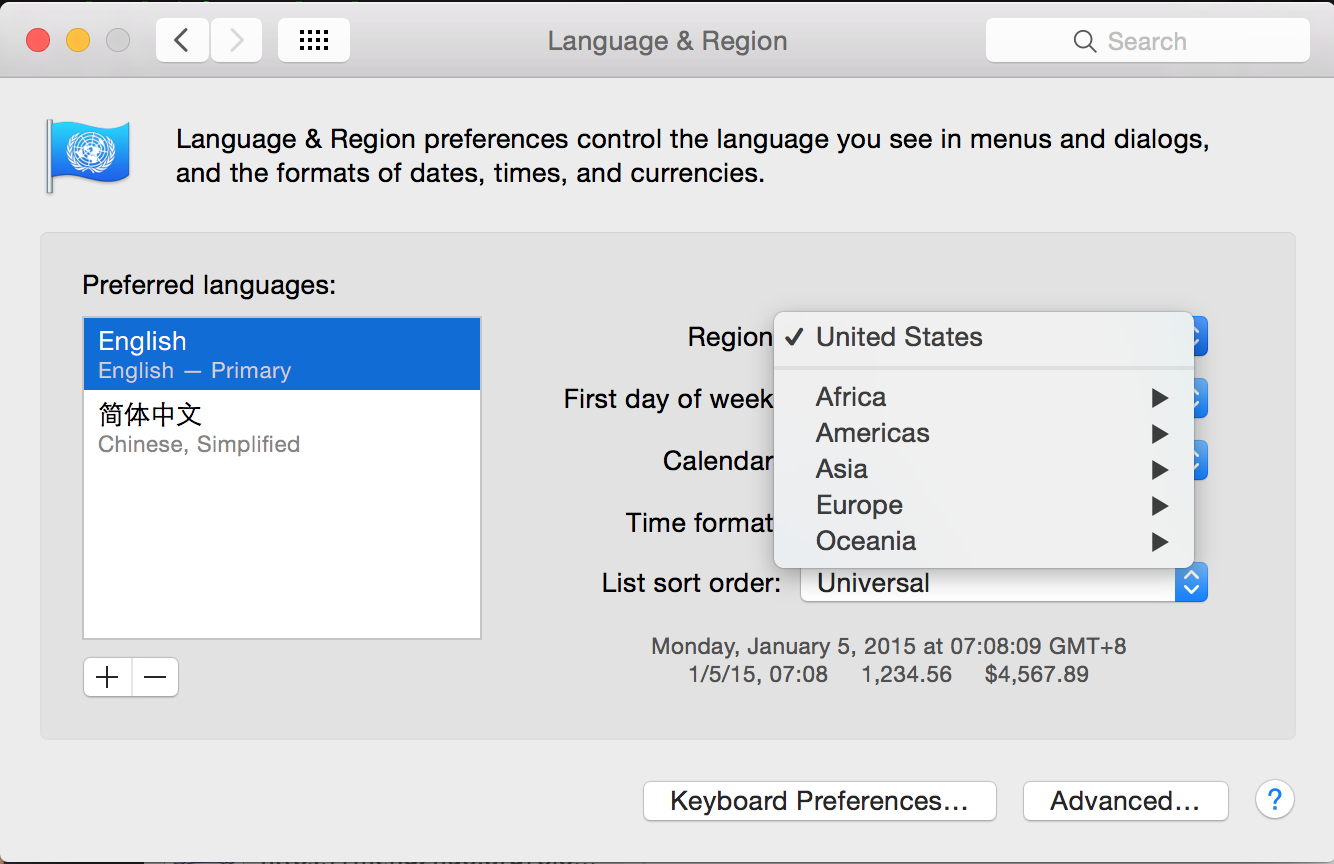Select United States checked region

pyautogui.click(x=898, y=337)
